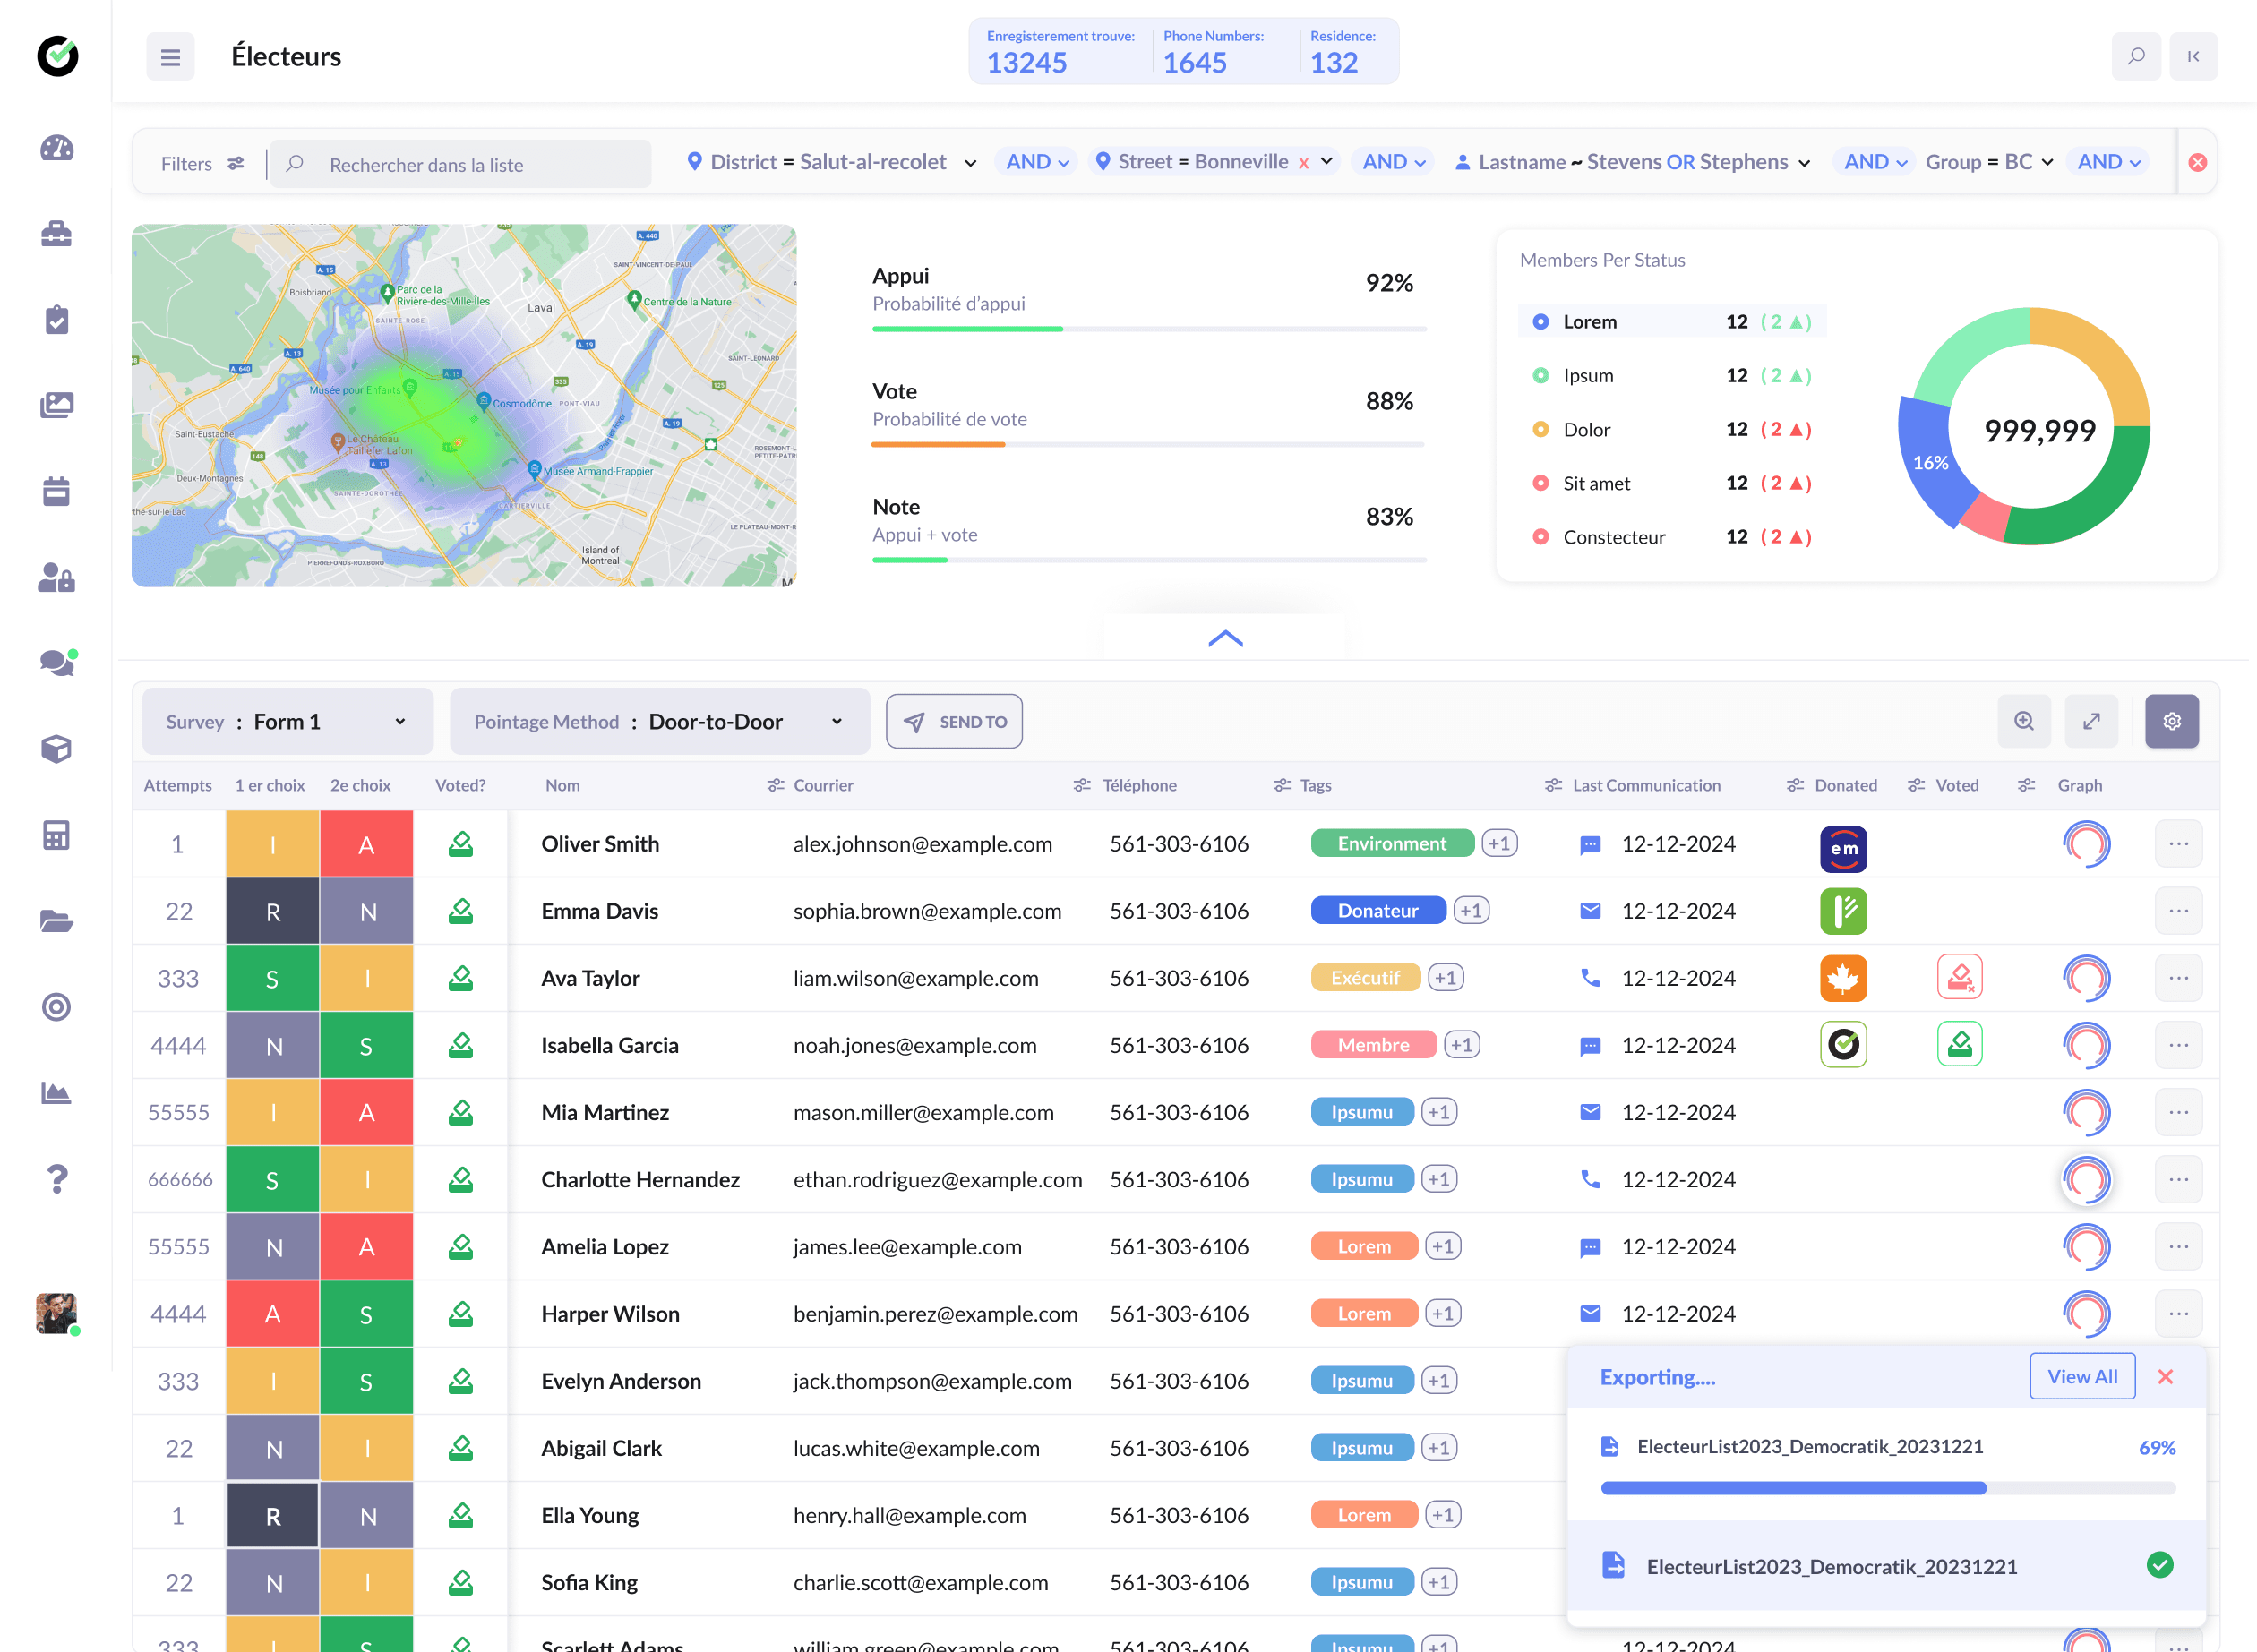Click the +1 tag badge for Emma Davis
Screen dimensions: 2257x1652
1471,911
